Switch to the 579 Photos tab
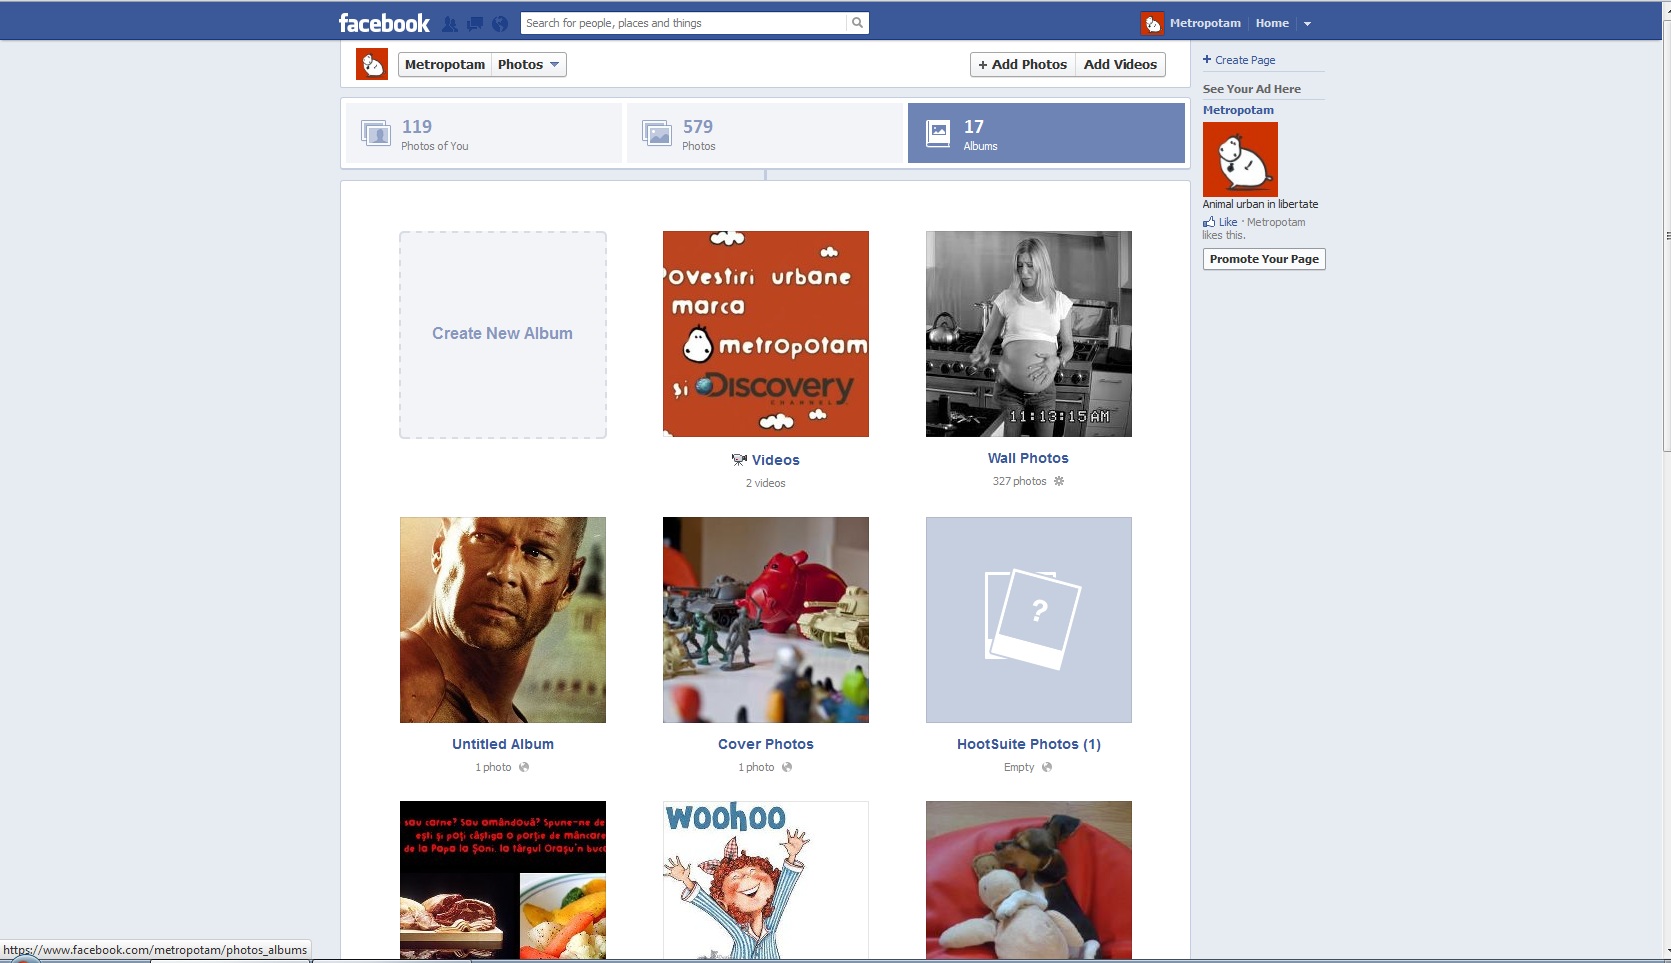The image size is (1671, 963). 765,133
